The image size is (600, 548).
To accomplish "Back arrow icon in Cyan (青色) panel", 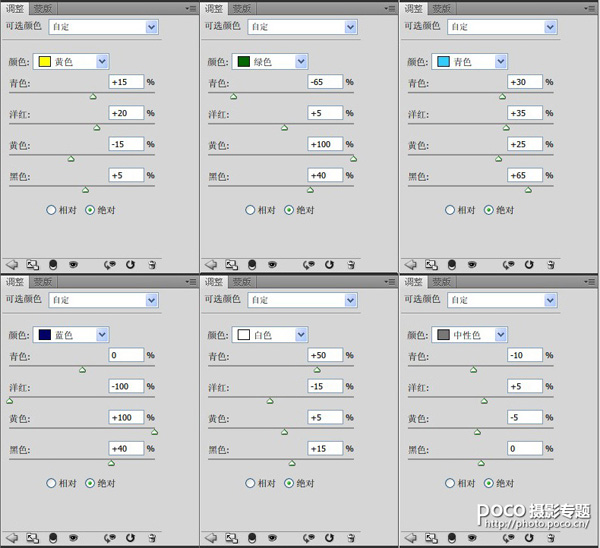I will [411, 264].
